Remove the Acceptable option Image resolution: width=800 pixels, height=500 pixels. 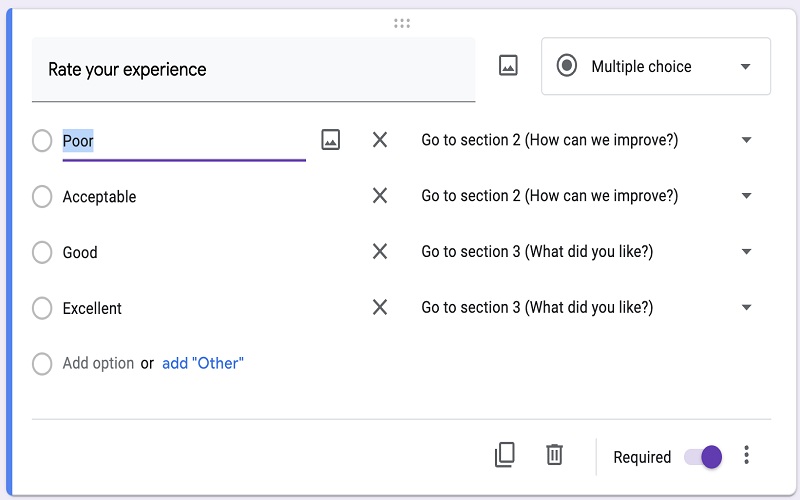click(x=380, y=196)
